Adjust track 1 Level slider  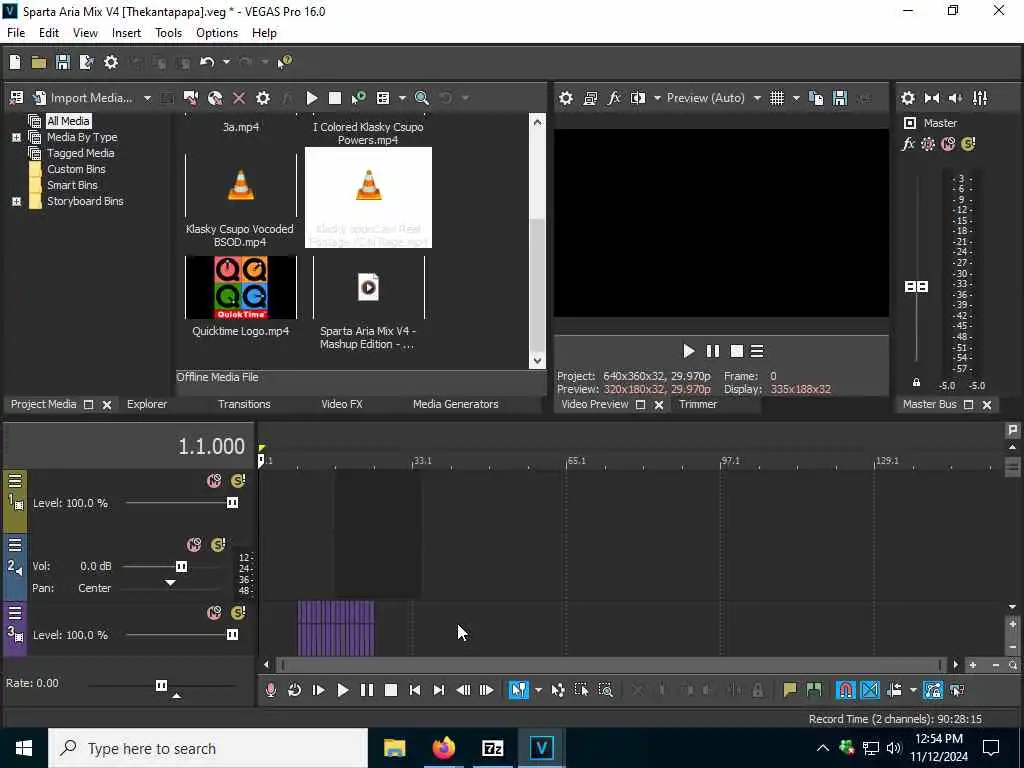[x=232, y=503]
